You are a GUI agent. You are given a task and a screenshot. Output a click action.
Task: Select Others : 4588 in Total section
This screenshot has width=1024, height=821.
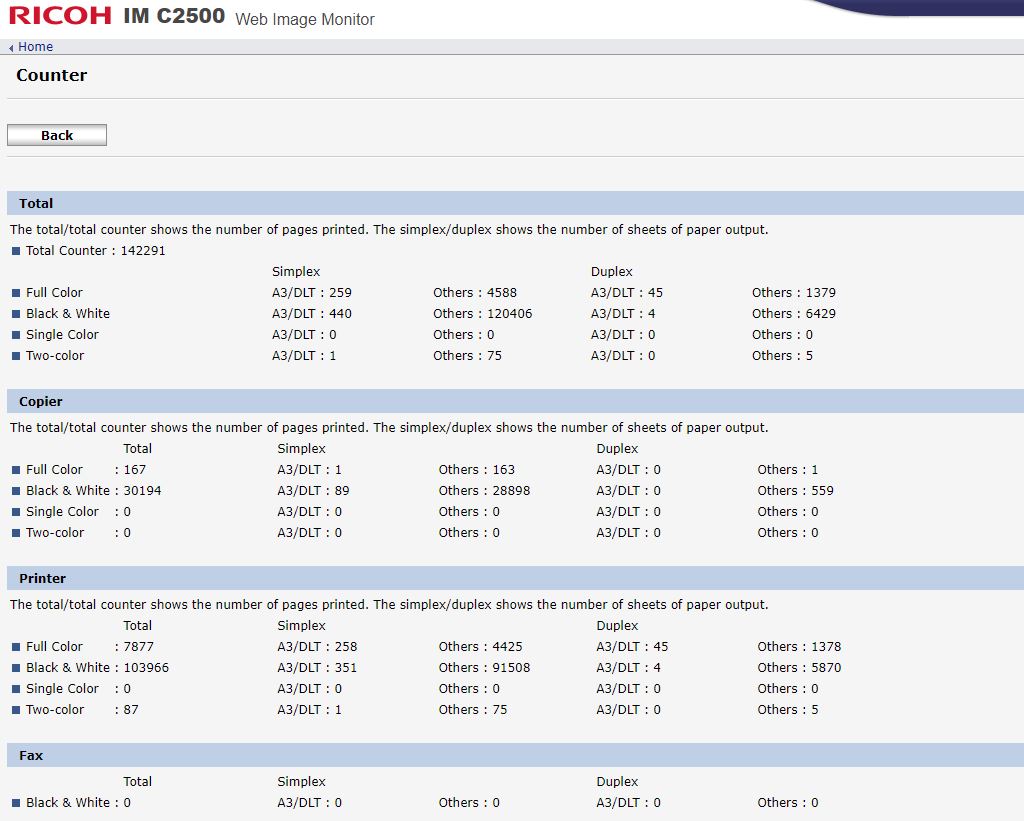(x=475, y=293)
